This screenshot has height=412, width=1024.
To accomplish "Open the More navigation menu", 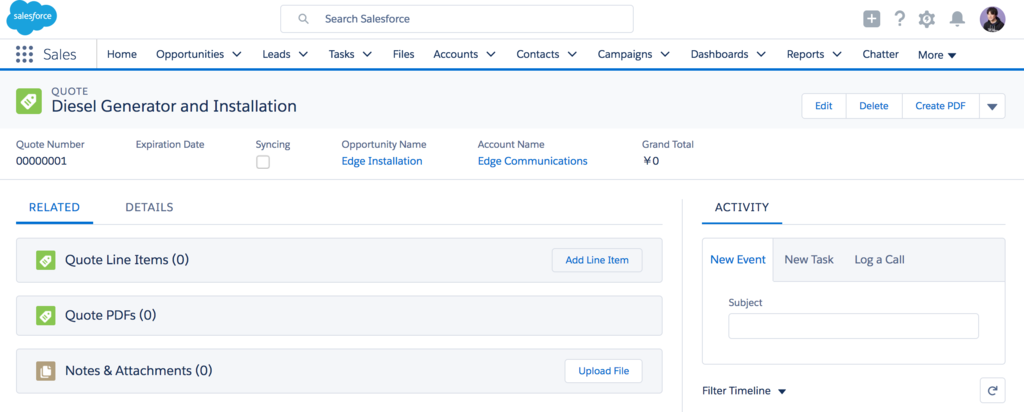I will coord(937,55).
